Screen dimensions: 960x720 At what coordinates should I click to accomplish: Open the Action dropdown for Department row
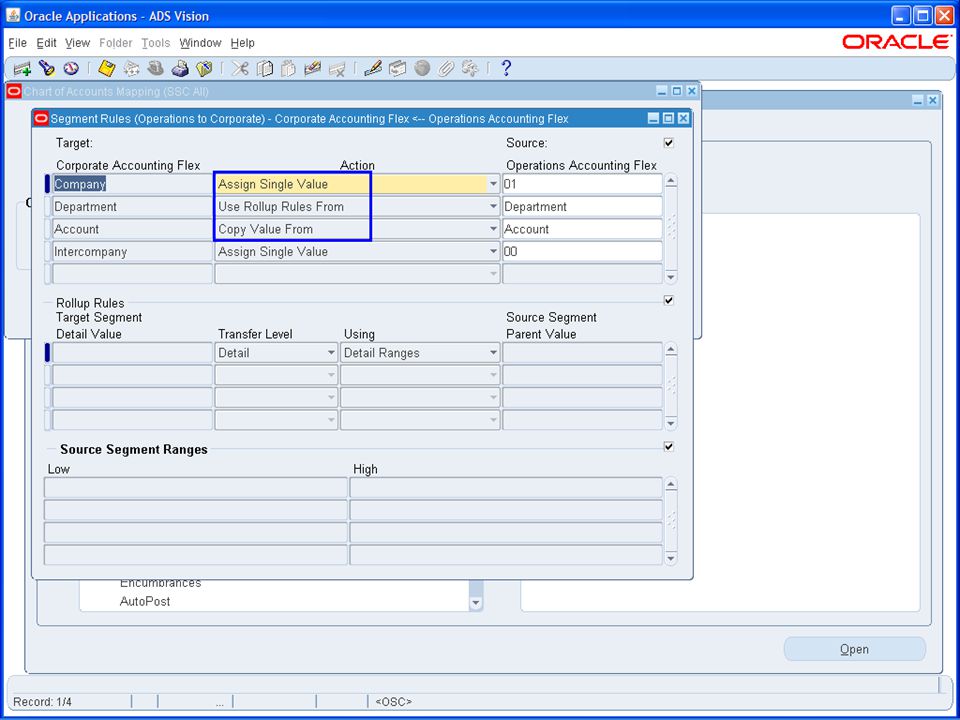point(493,207)
